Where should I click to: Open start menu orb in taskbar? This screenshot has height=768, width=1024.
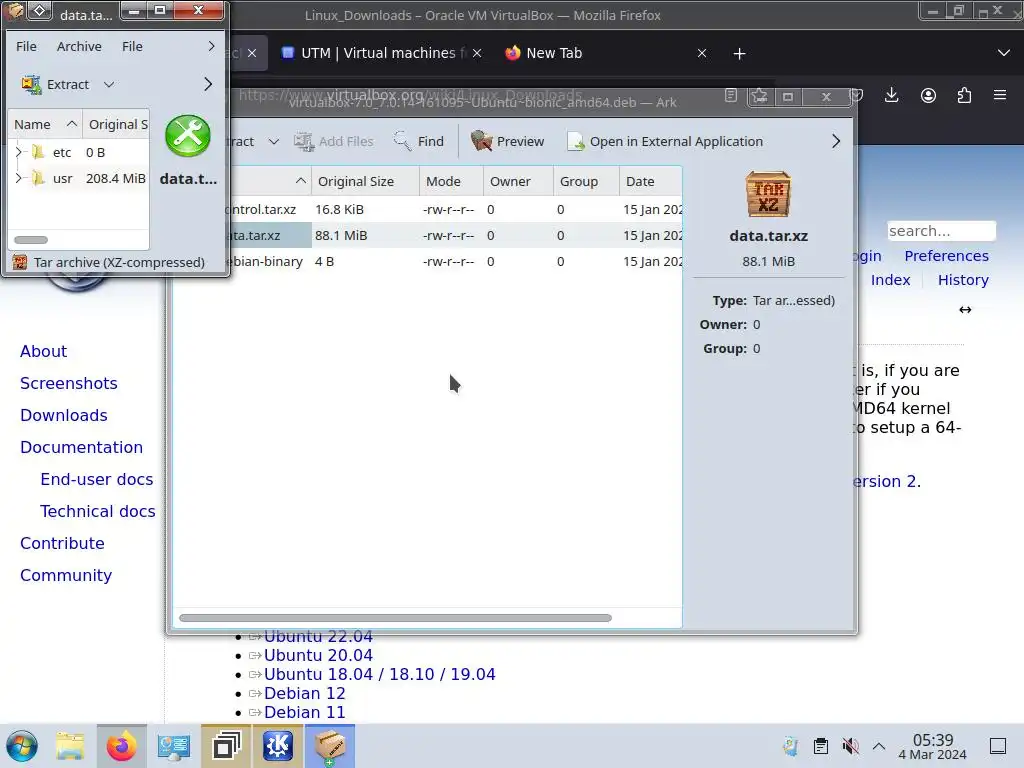[22, 746]
